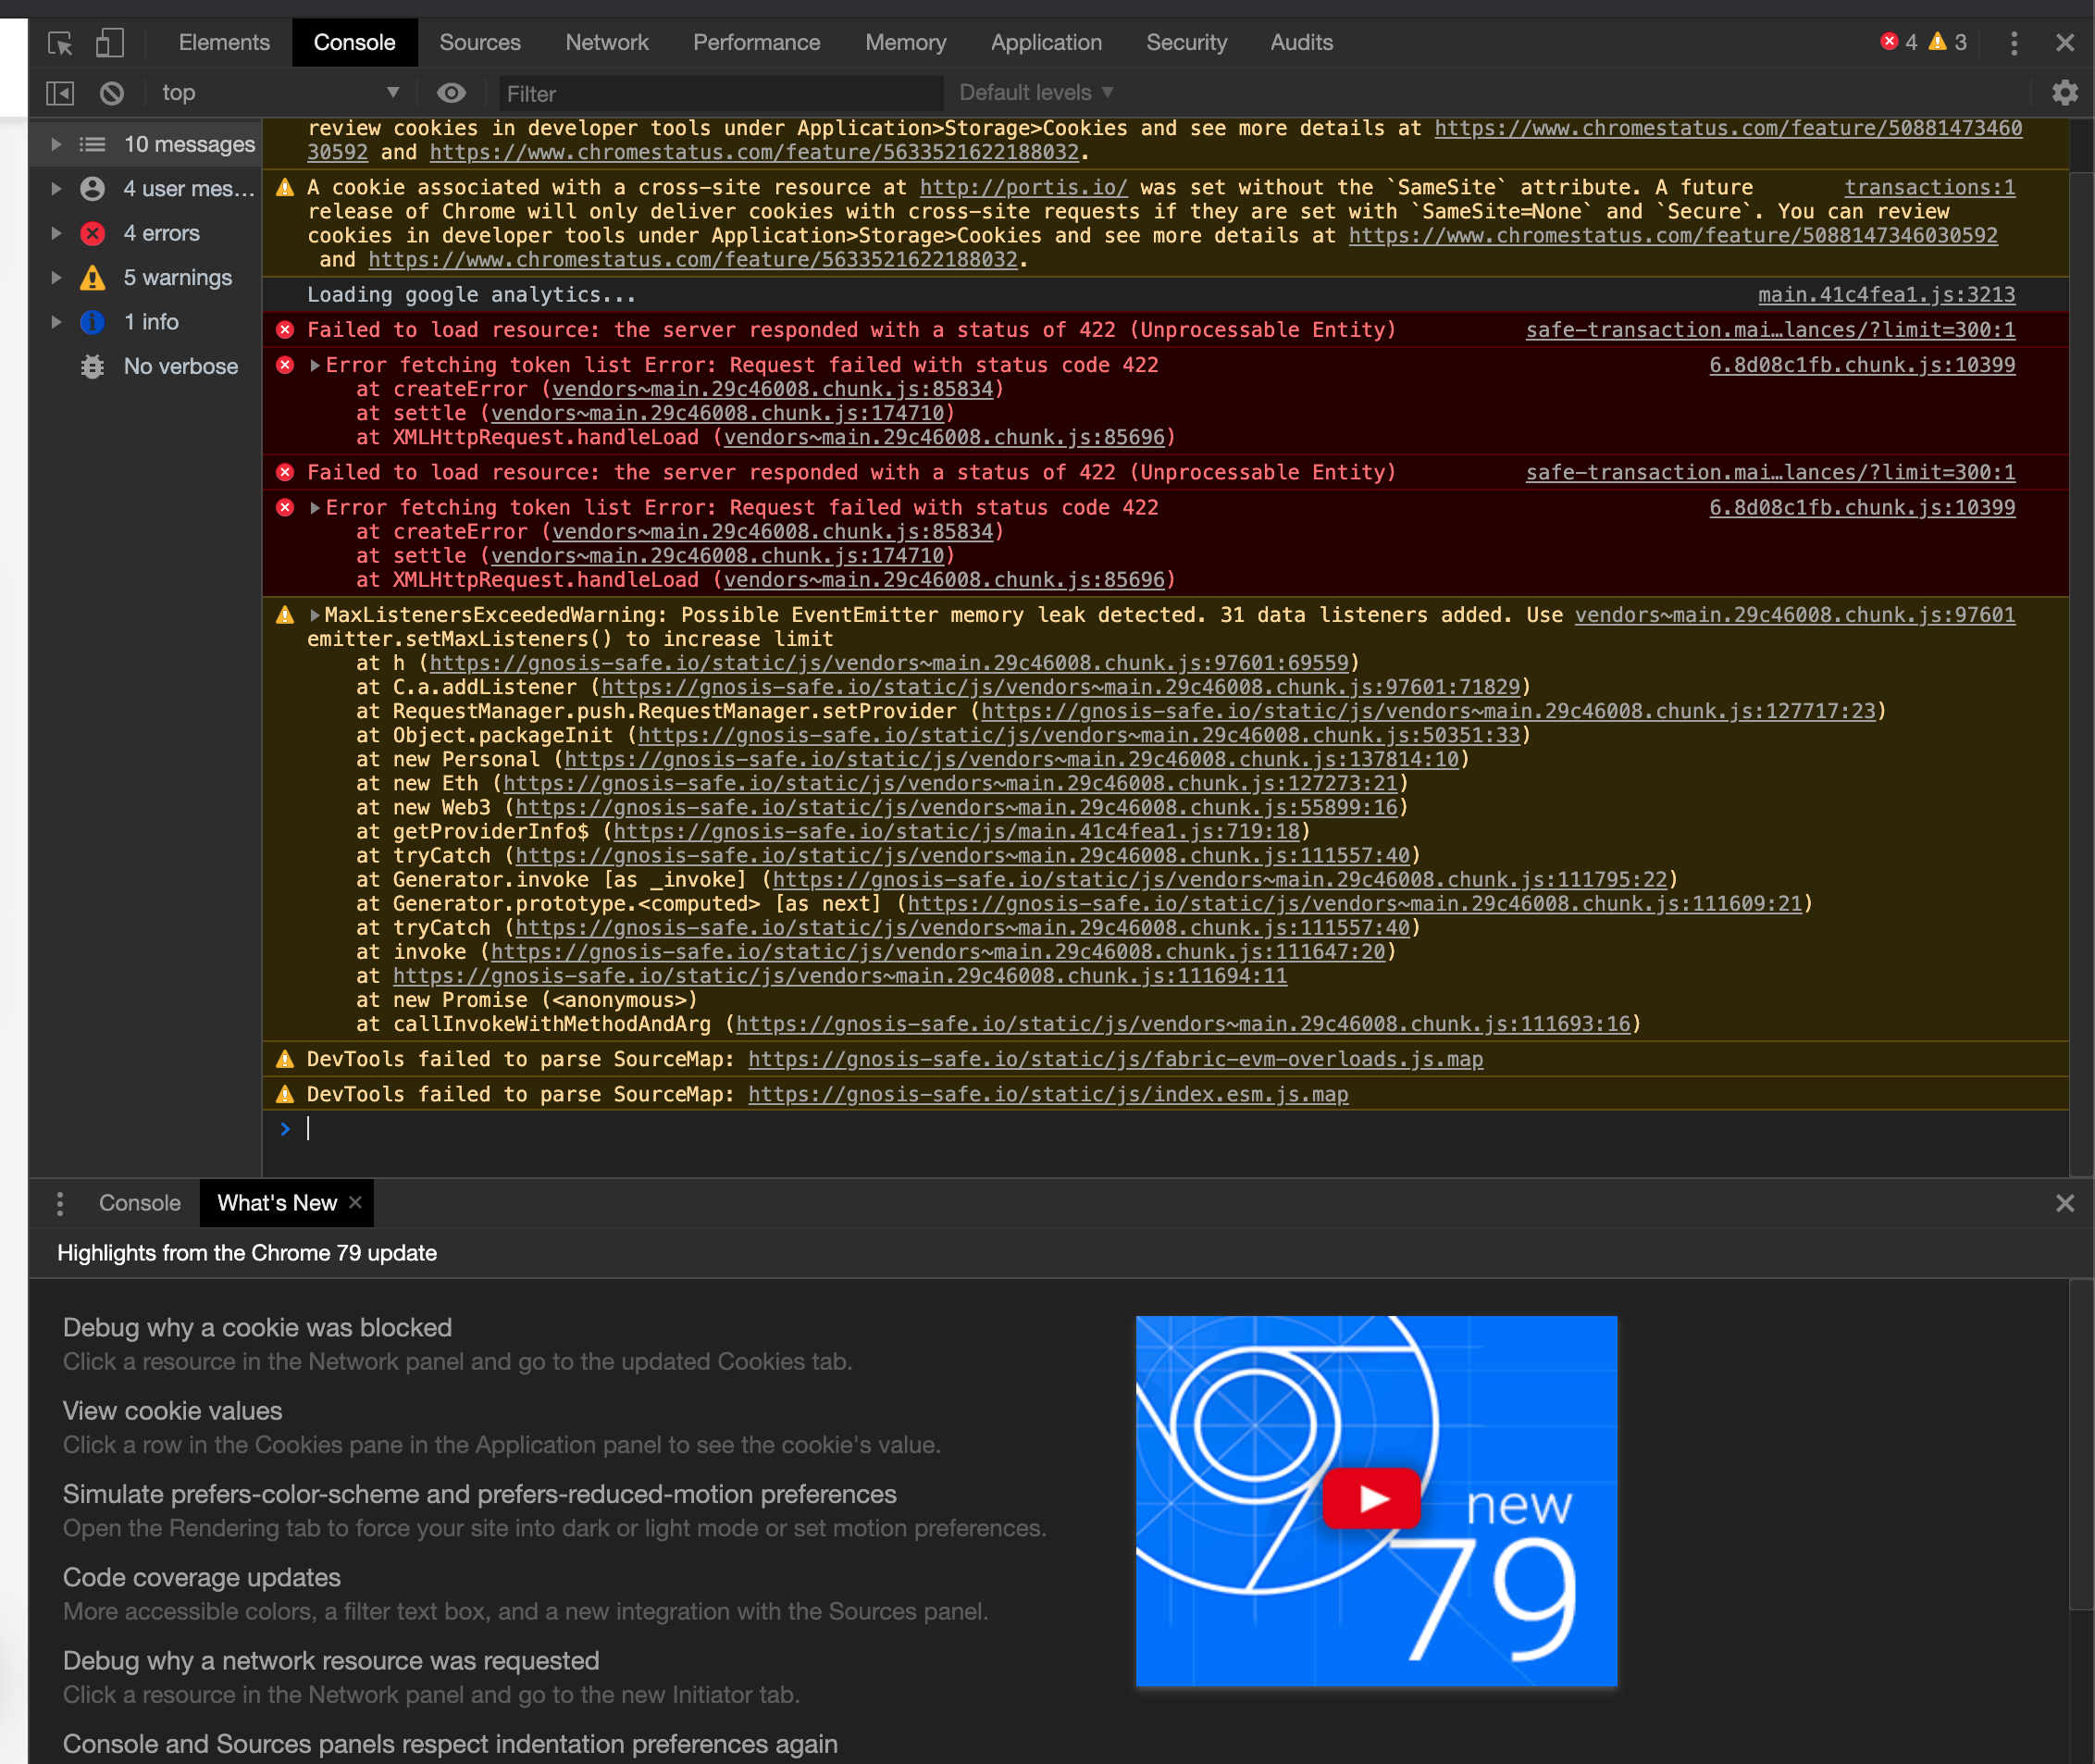Click the red error count badge
The height and width of the screenshot is (1764, 2095).
1898,42
